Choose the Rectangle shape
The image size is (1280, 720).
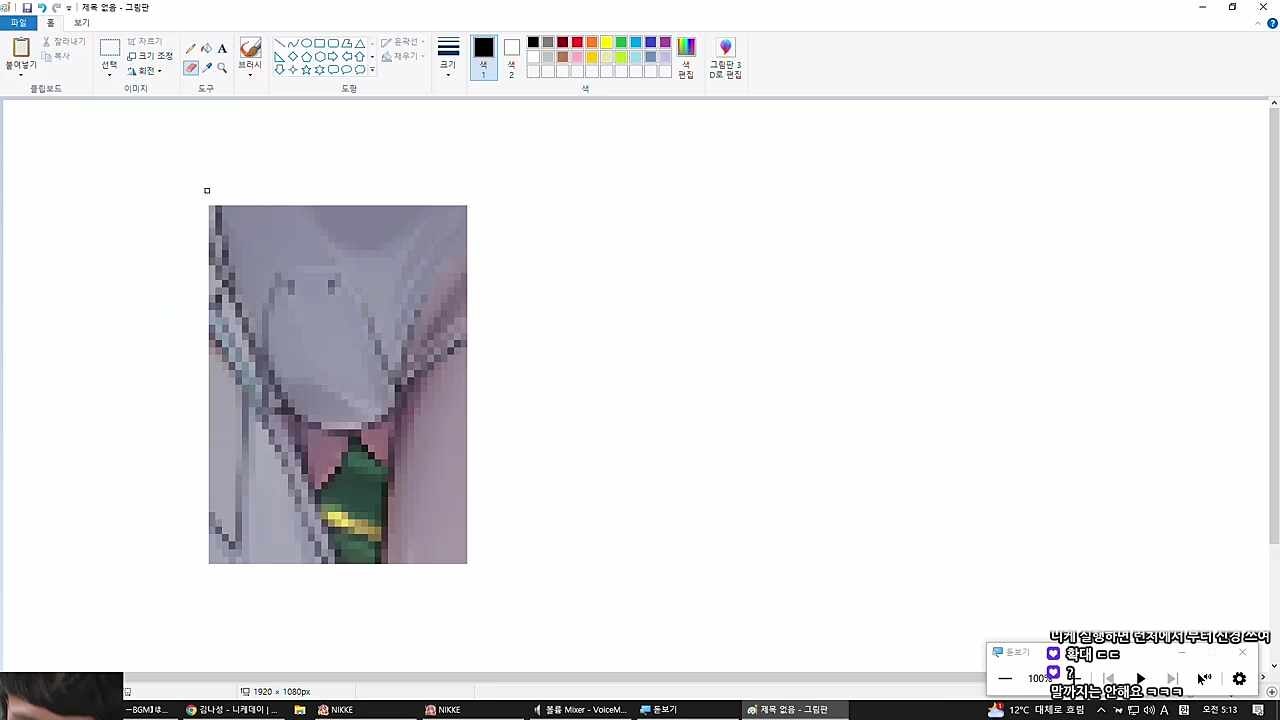[x=320, y=43]
